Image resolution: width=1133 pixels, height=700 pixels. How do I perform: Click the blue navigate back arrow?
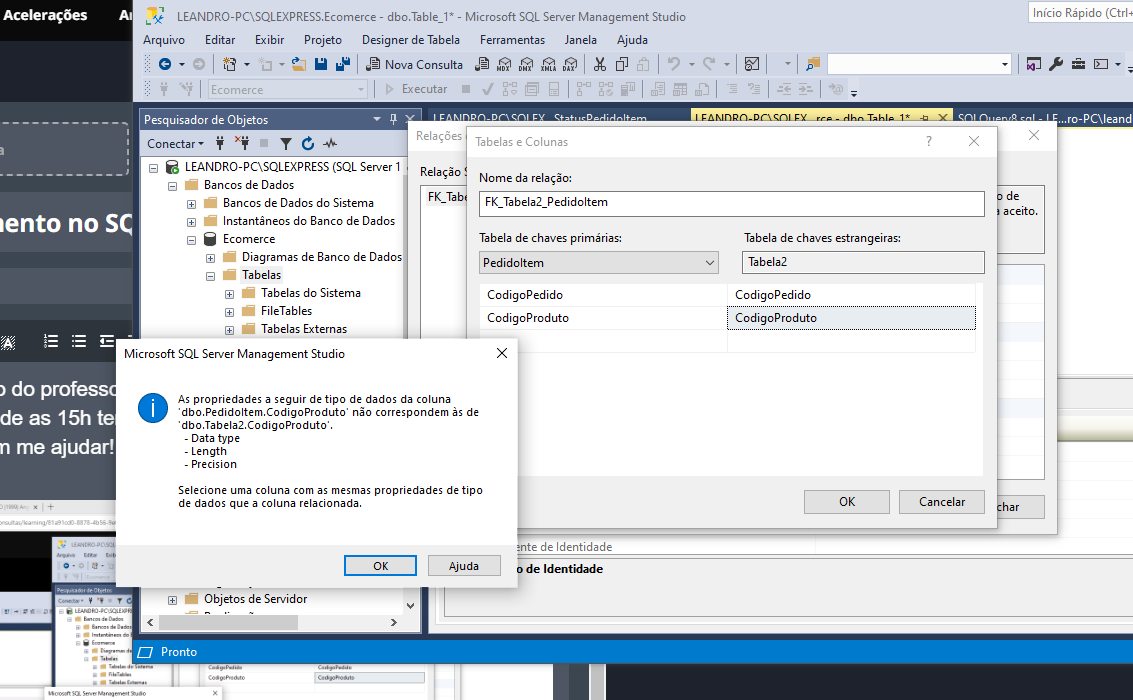pos(165,64)
